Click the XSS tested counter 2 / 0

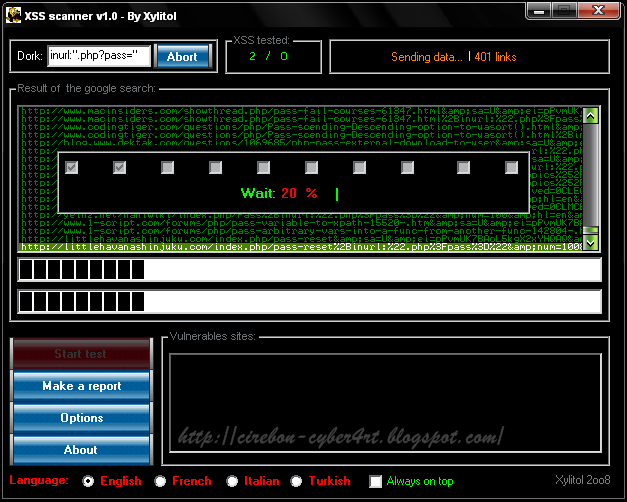[268, 56]
